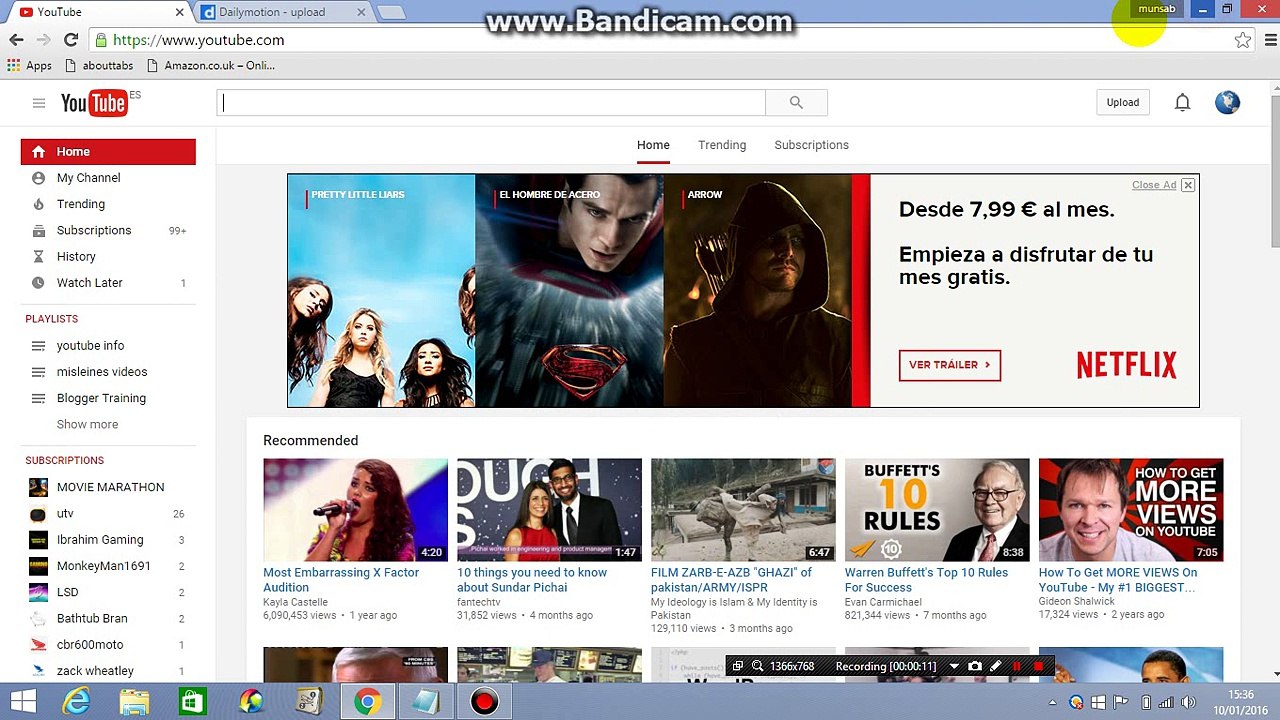Screen dimensions: 1280x720
Task: Click the network signal tray icon
Action: pos(1168,702)
